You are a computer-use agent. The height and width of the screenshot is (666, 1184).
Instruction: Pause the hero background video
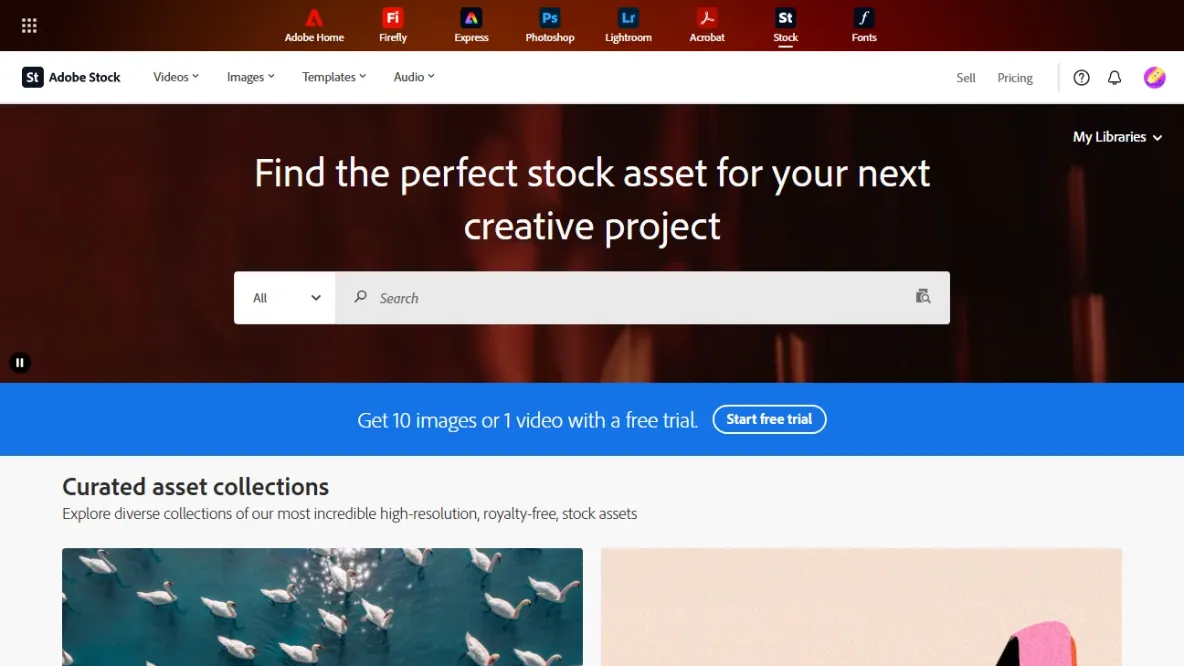(20, 363)
